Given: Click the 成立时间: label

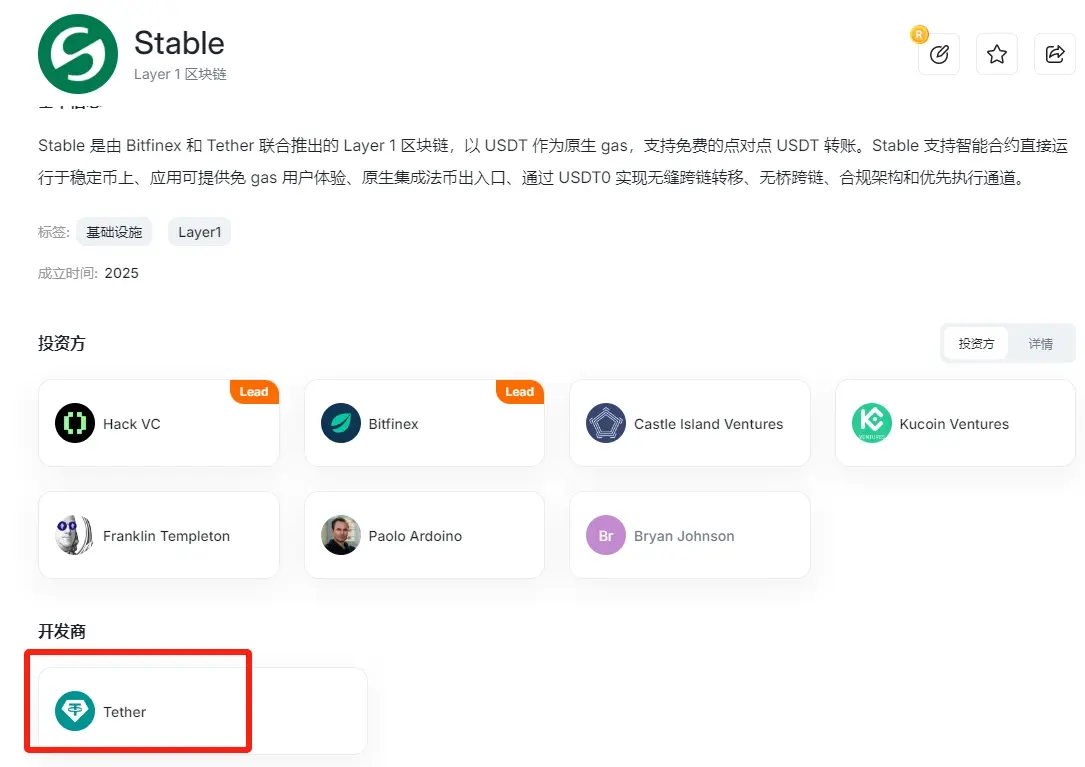Looking at the screenshot, I should click(x=68, y=273).
